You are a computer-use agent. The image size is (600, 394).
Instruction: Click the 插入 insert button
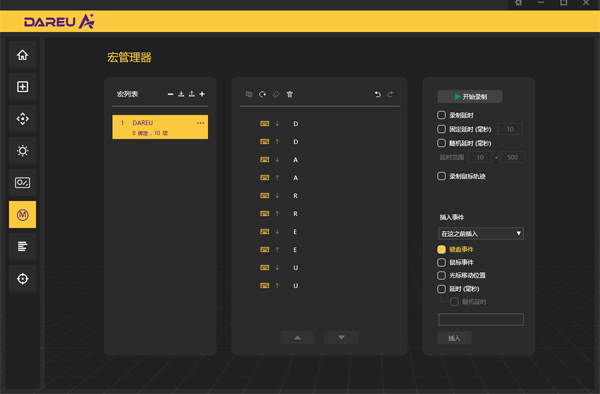point(454,338)
